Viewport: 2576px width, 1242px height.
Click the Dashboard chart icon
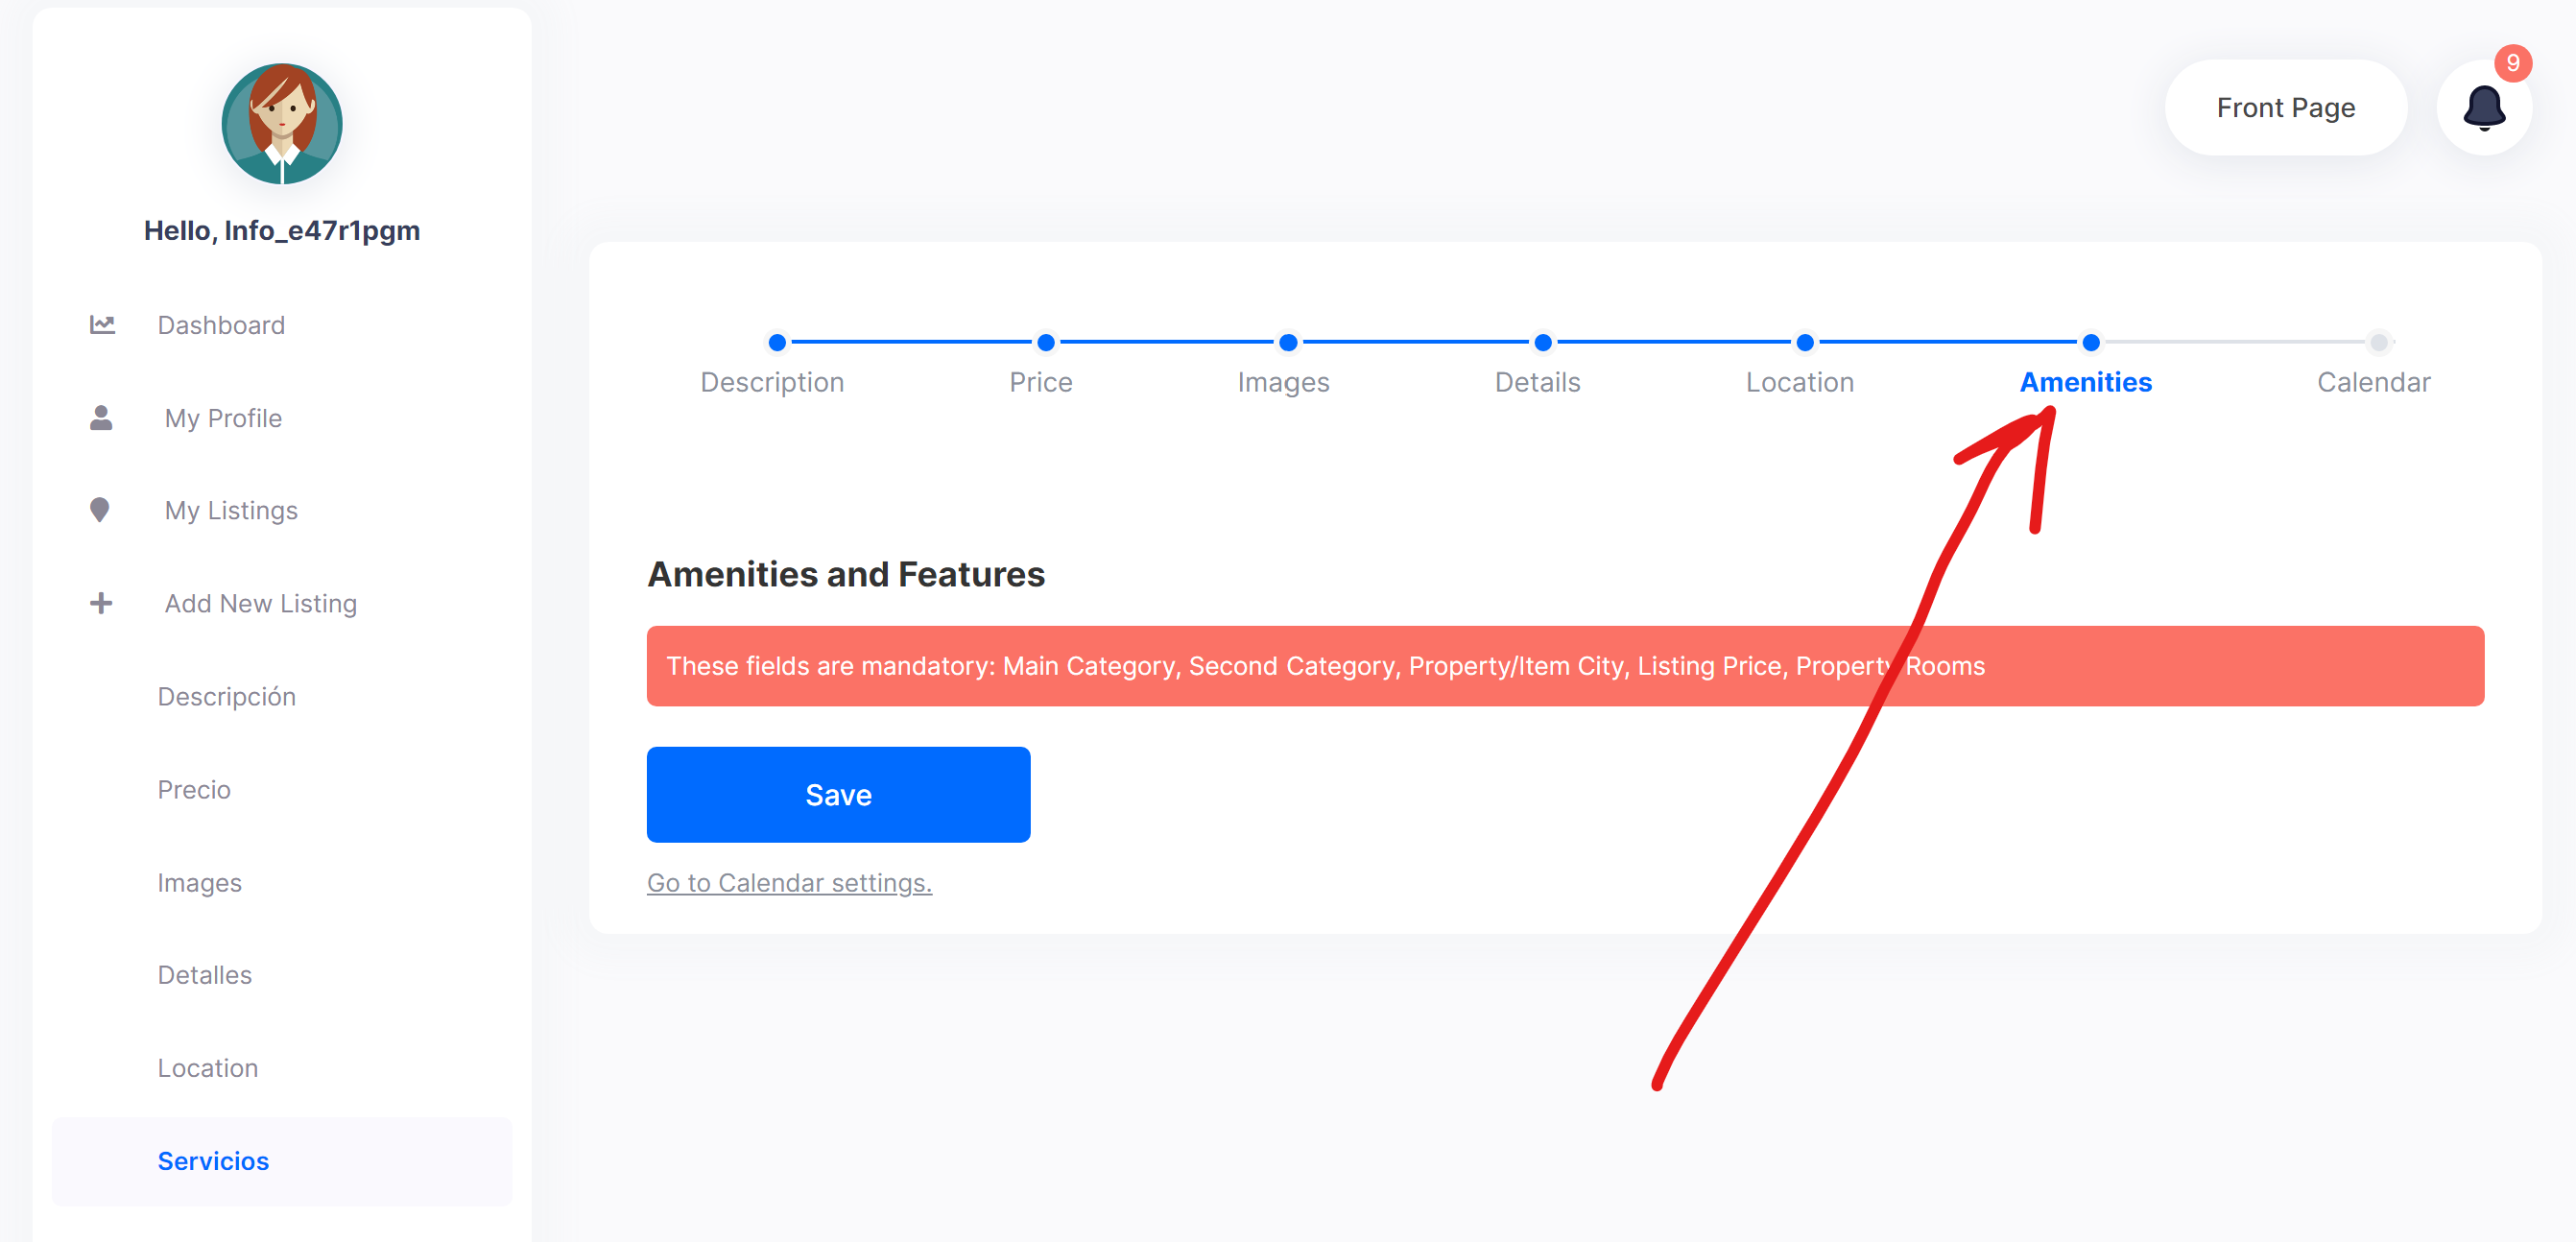102,325
